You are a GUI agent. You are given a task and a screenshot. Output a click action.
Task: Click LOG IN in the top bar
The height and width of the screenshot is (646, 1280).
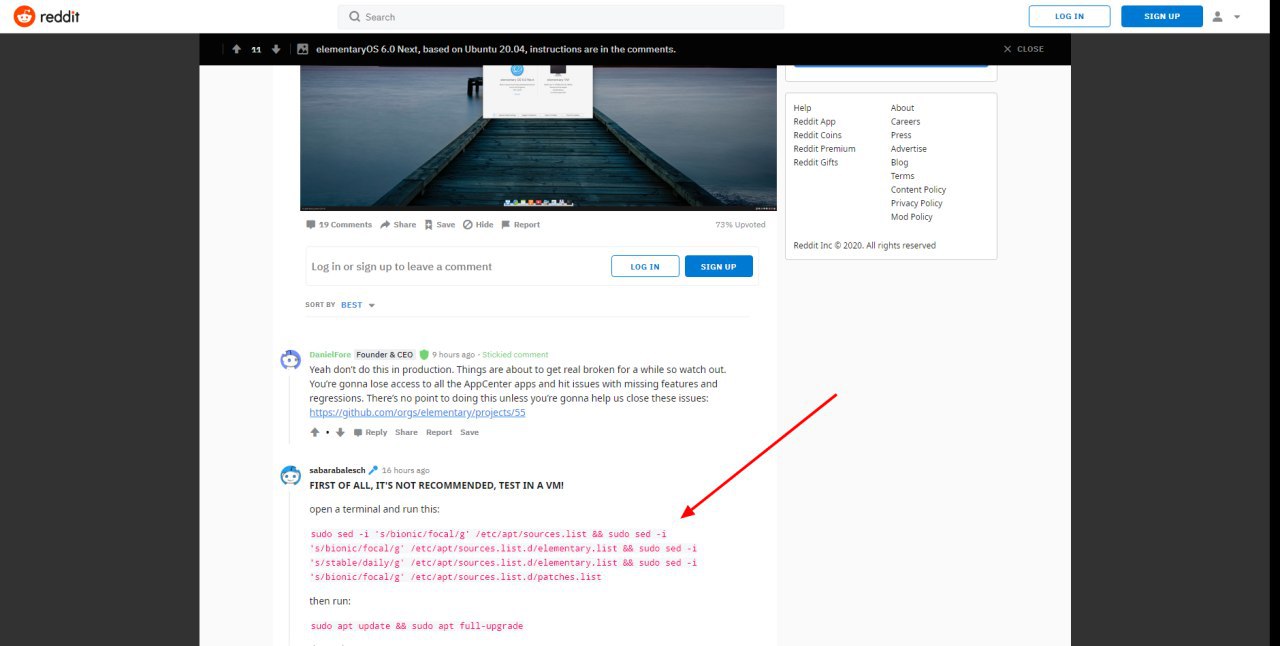click(x=1069, y=16)
